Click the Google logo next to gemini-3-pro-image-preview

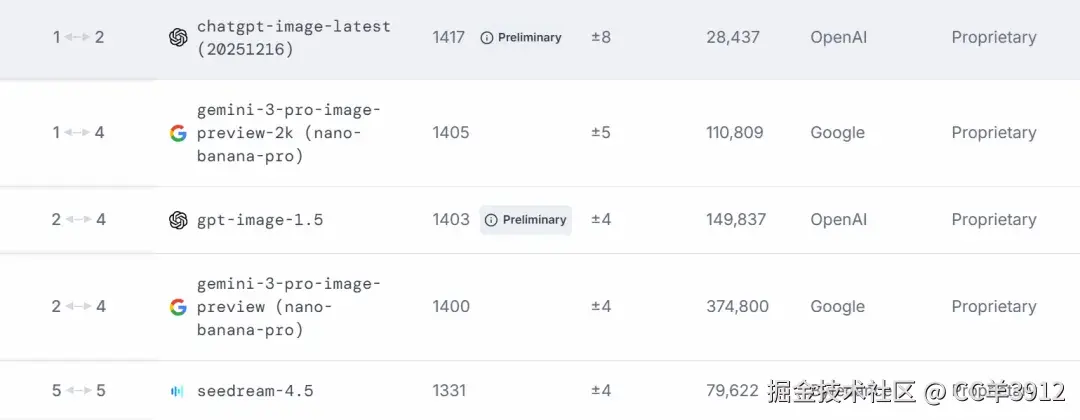click(x=178, y=307)
